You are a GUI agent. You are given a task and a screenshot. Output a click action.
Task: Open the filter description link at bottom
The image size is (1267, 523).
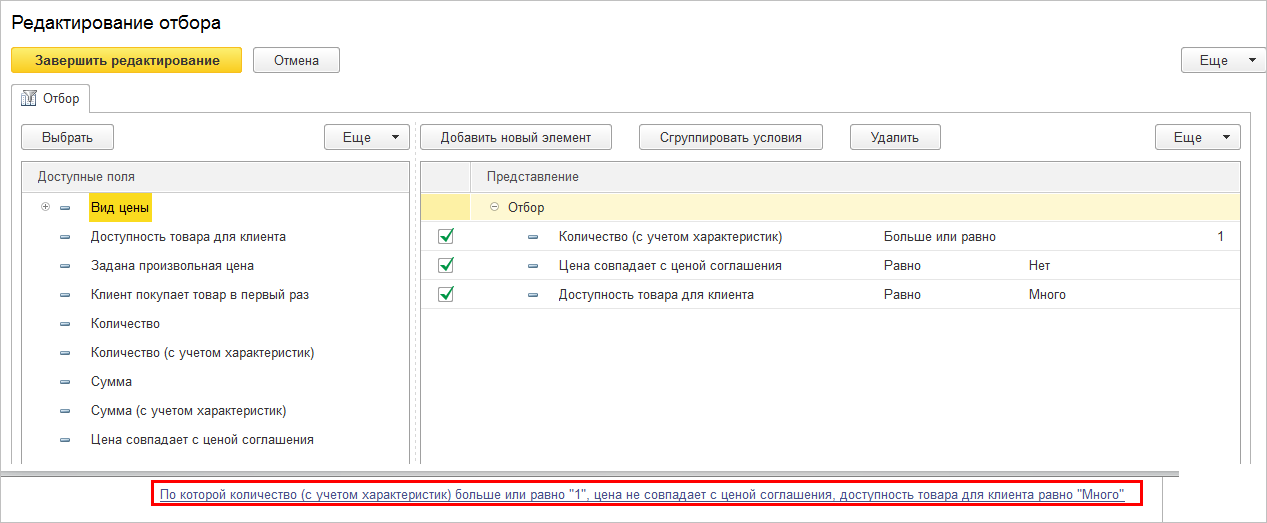(643, 494)
